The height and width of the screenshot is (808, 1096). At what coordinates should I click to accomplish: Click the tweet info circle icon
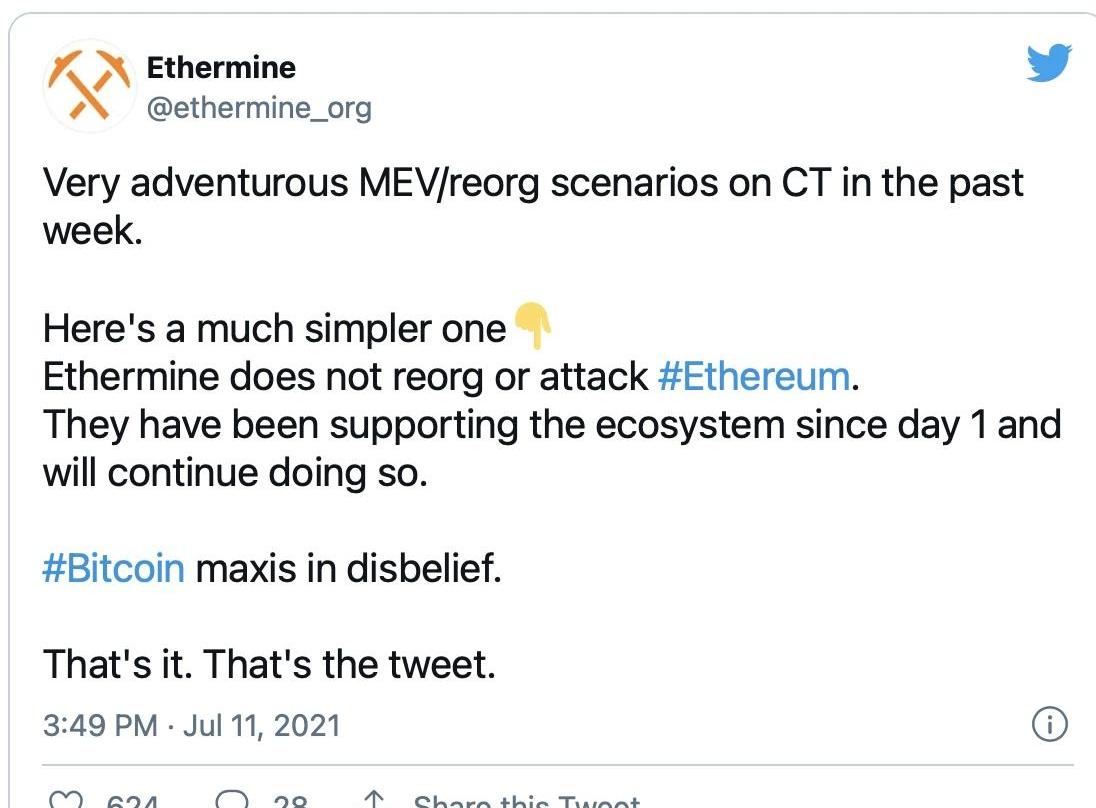pos(1049,724)
